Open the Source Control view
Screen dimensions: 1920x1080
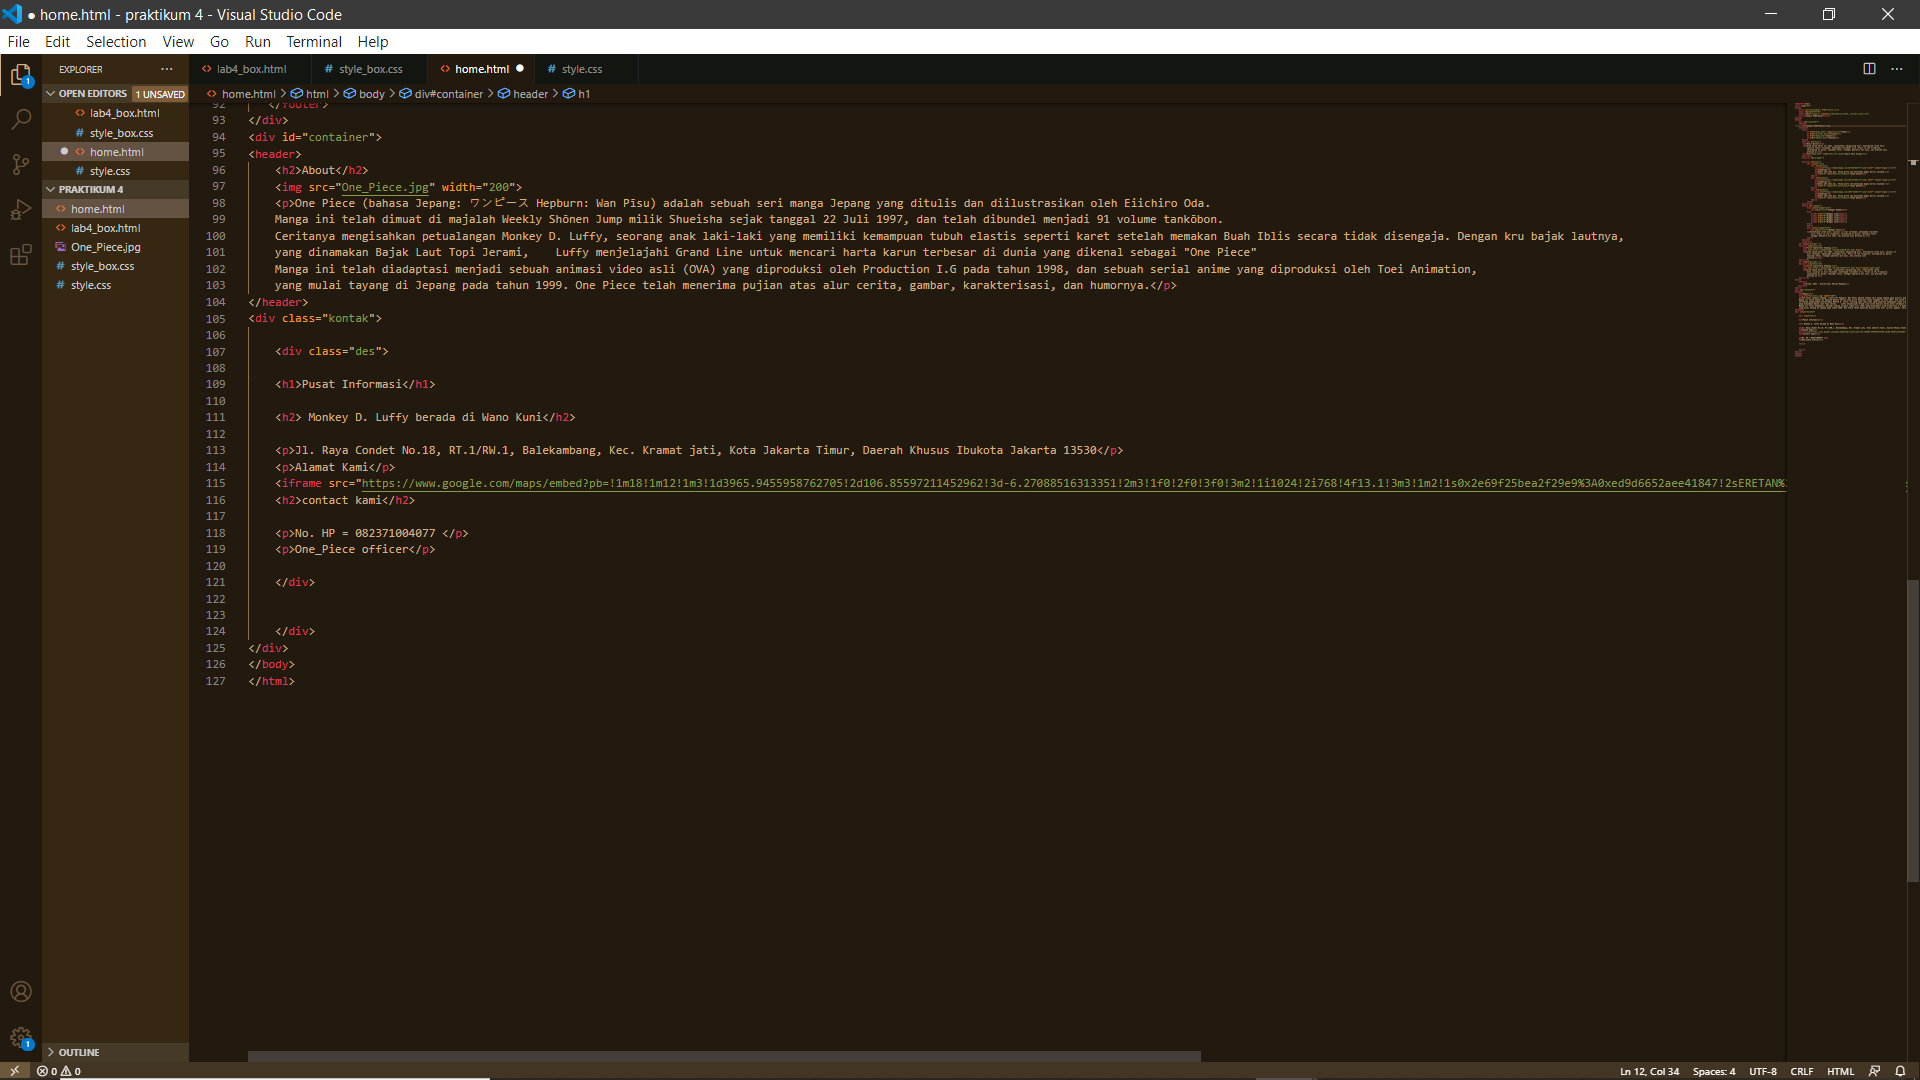point(21,164)
